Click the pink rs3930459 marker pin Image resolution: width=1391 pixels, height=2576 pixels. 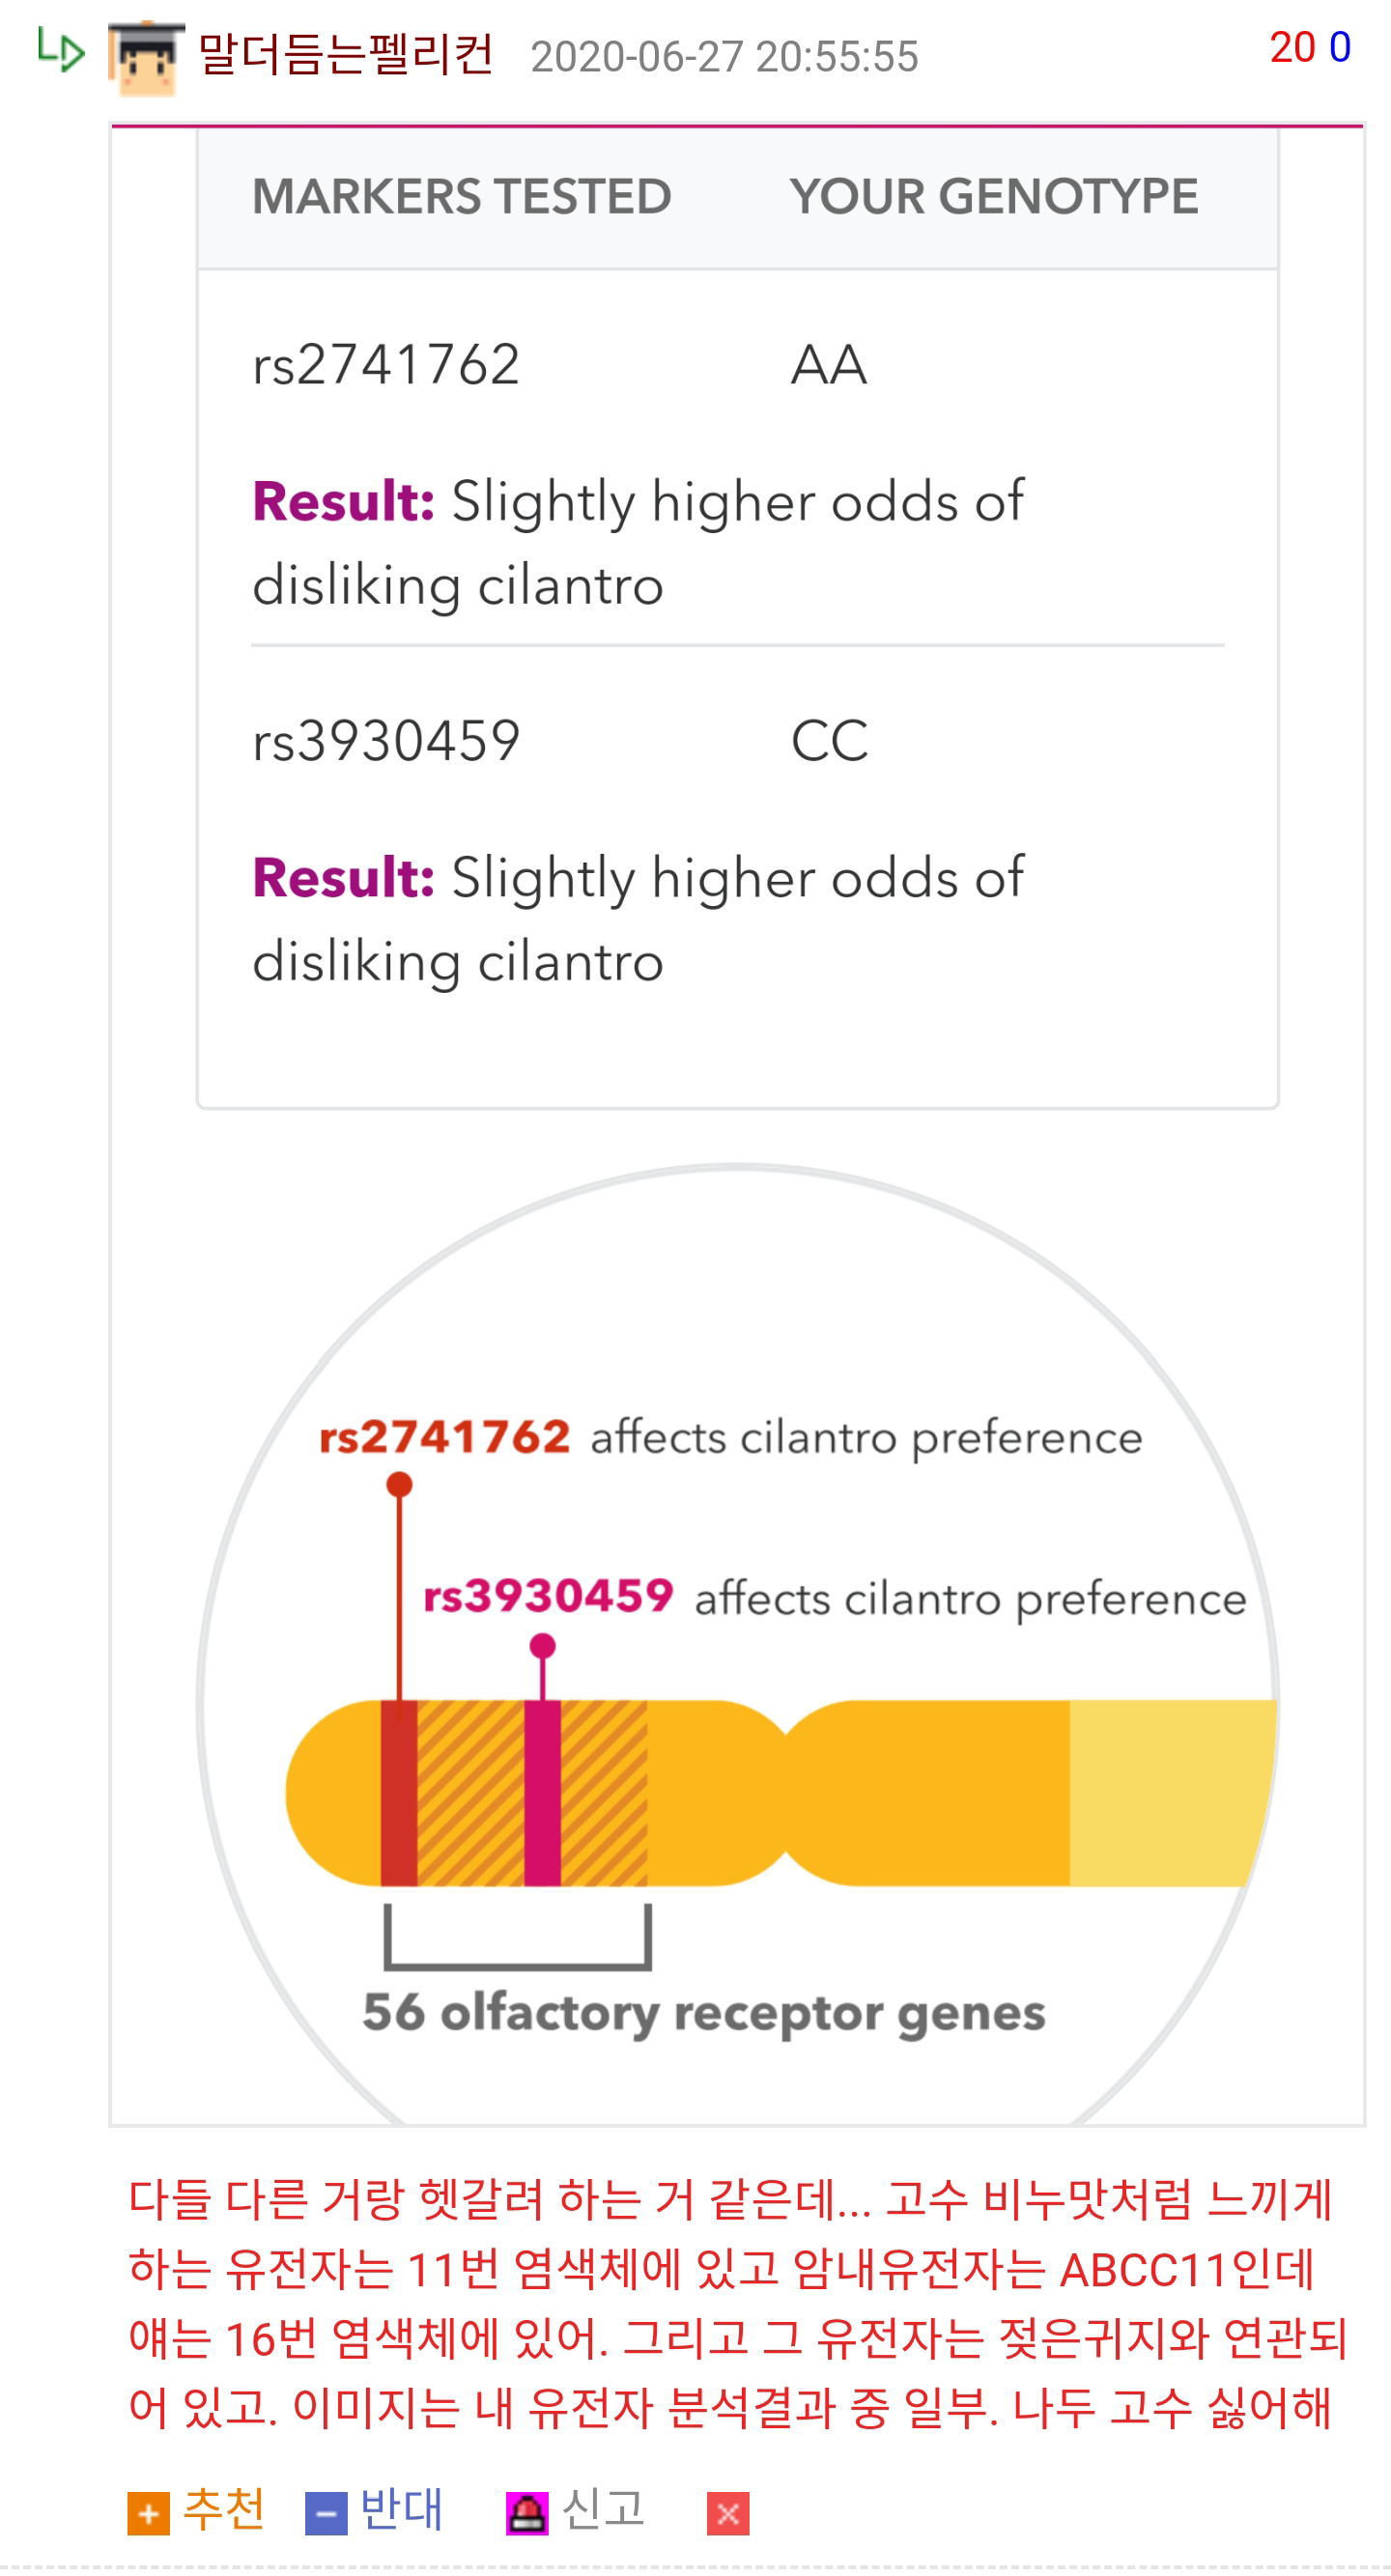click(542, 1646)
